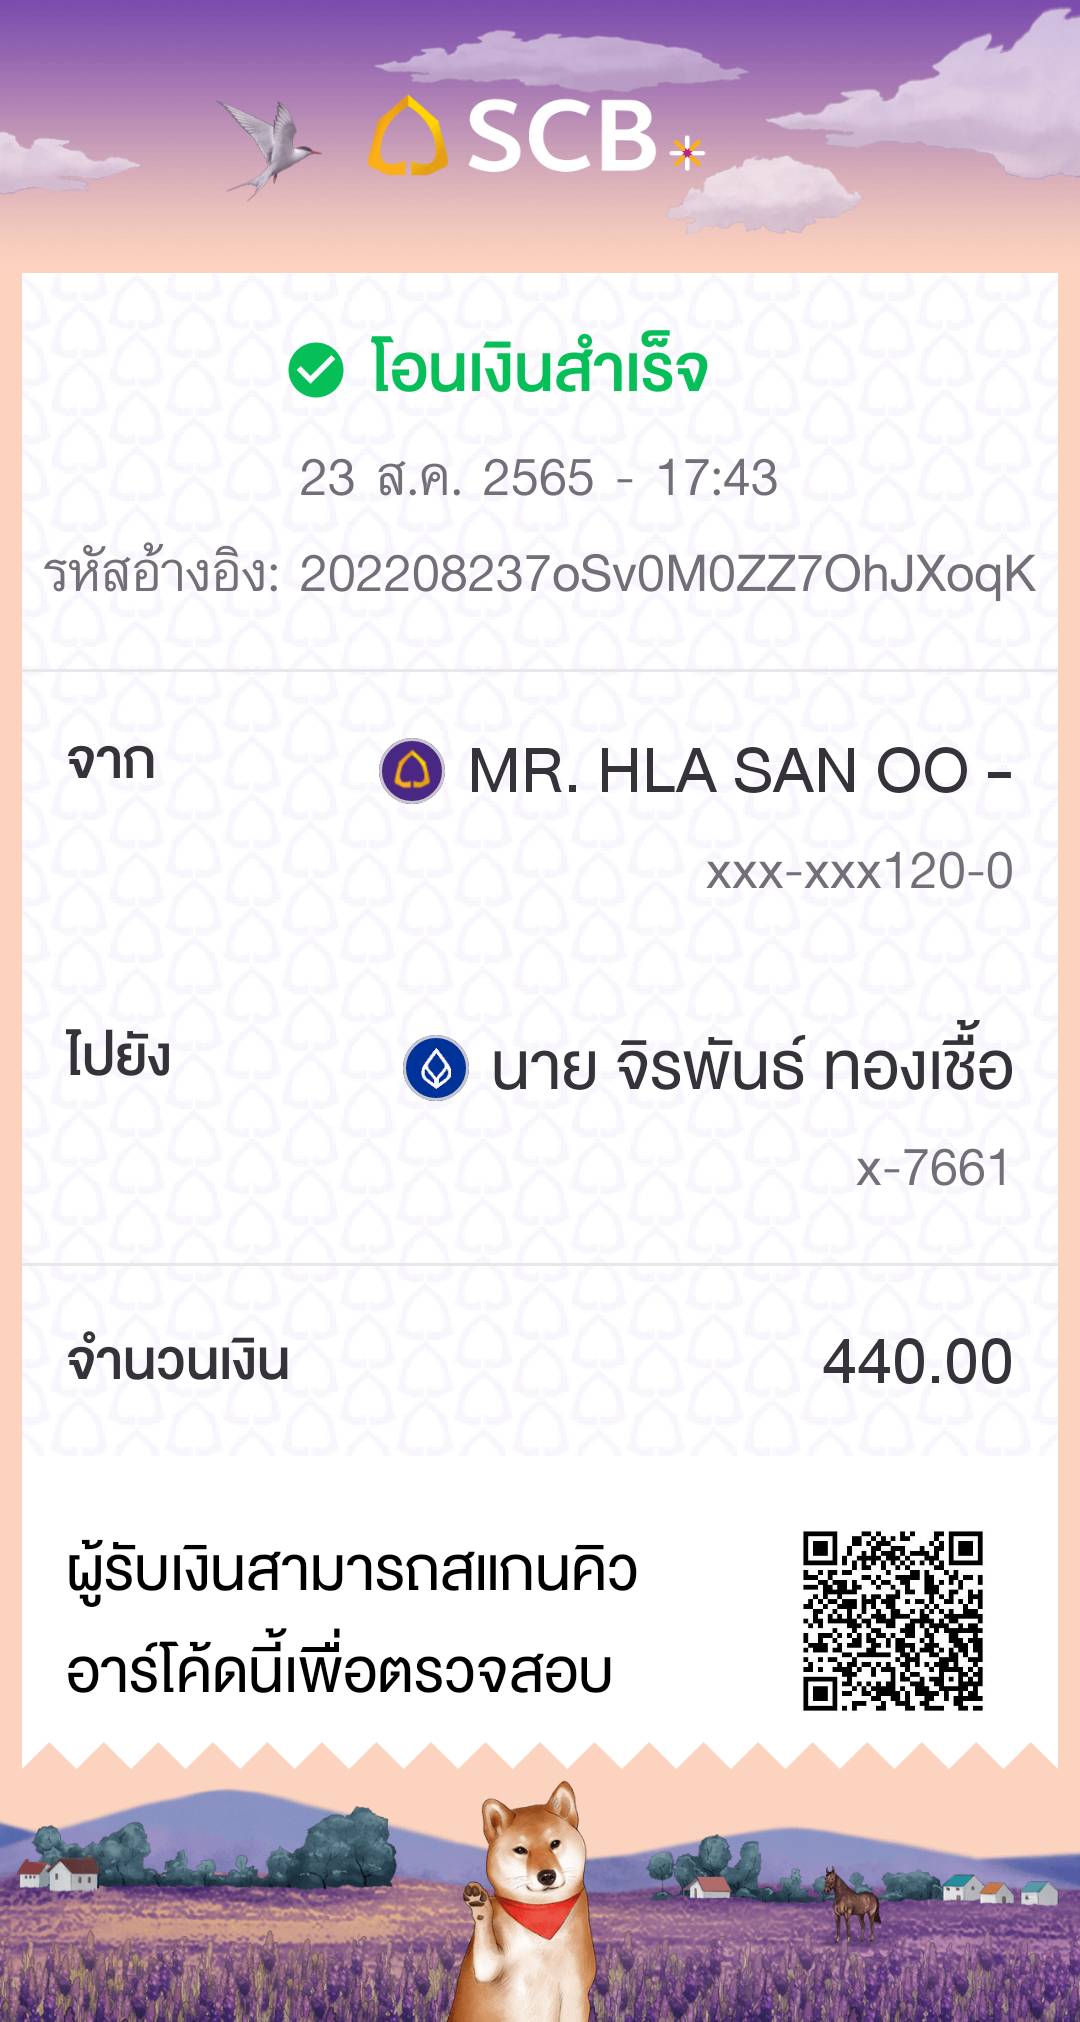
Task: Click the recipient name นาย จิรพันธ์ ทองเชื้อ
Action: click(752, 1068)
